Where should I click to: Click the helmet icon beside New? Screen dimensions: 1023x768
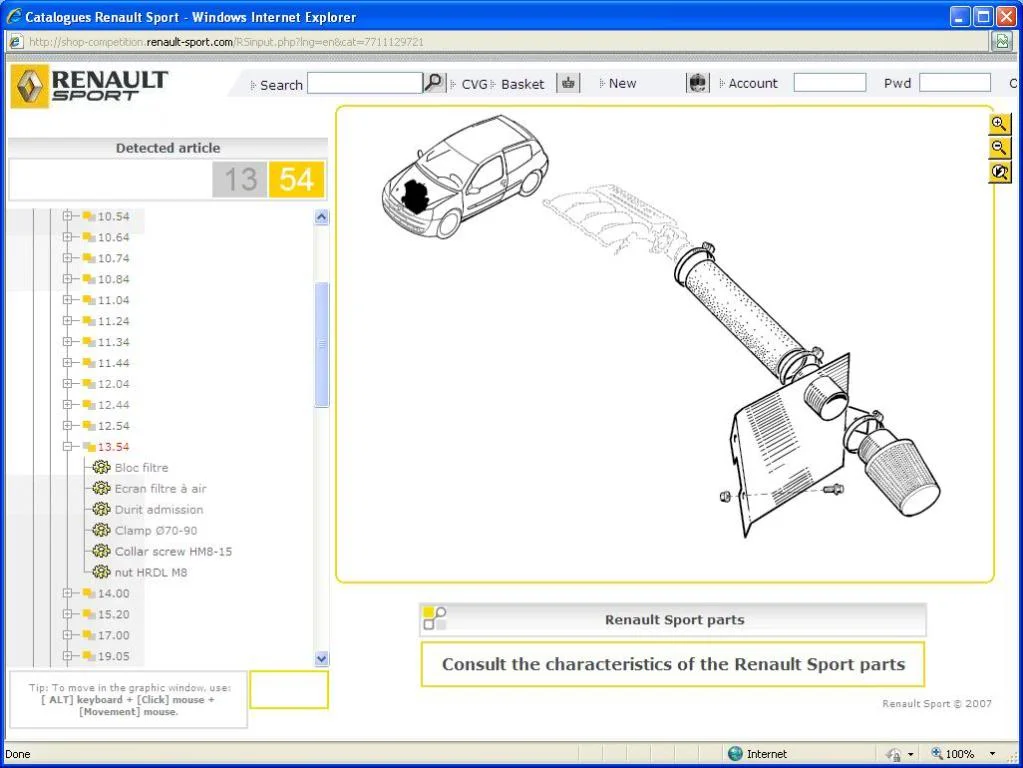coord(697,84)
